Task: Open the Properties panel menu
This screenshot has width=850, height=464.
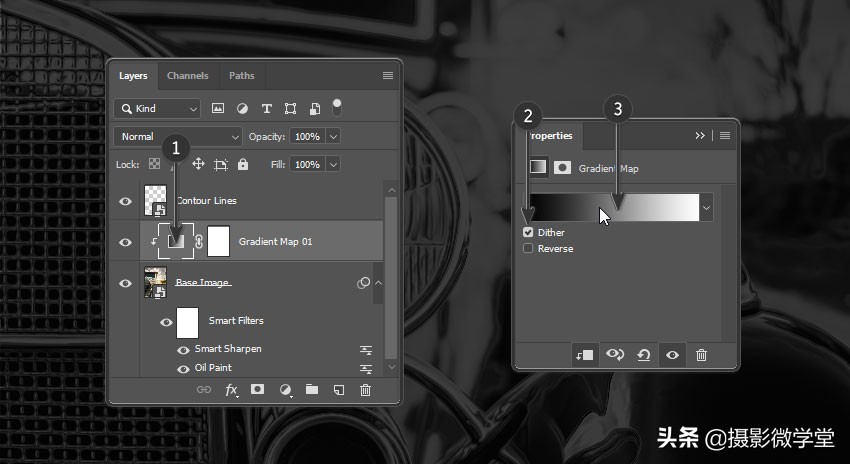Action: pyautogui.click(x=725, y=136)
